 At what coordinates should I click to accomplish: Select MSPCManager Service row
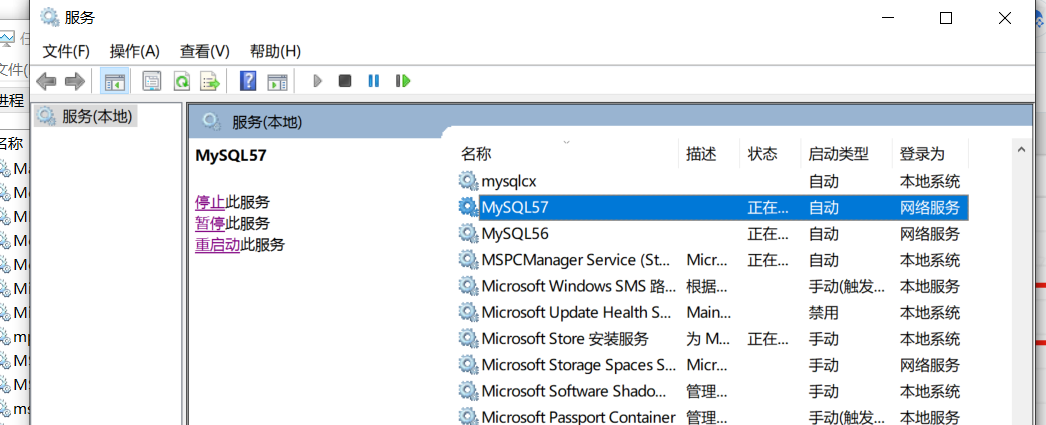tap(712, 260)
